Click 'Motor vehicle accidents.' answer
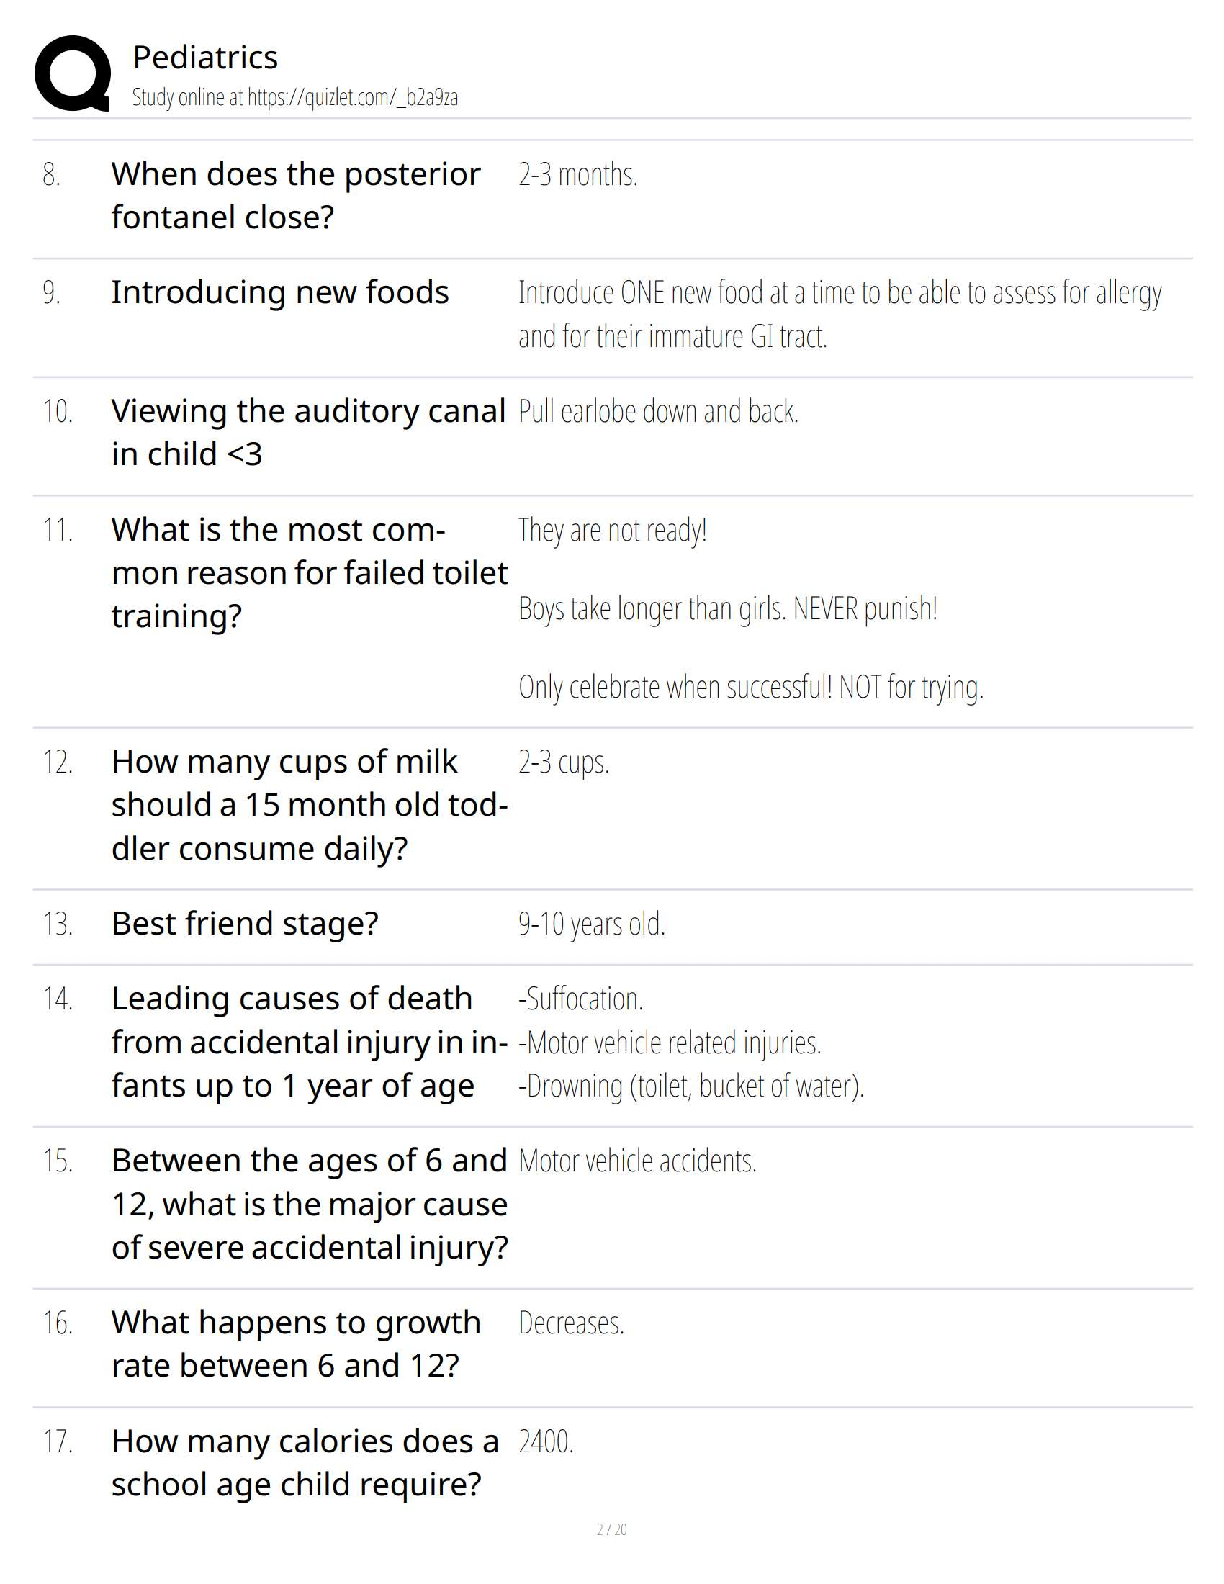The image size is (1224, 1584). click(637, 1161)
